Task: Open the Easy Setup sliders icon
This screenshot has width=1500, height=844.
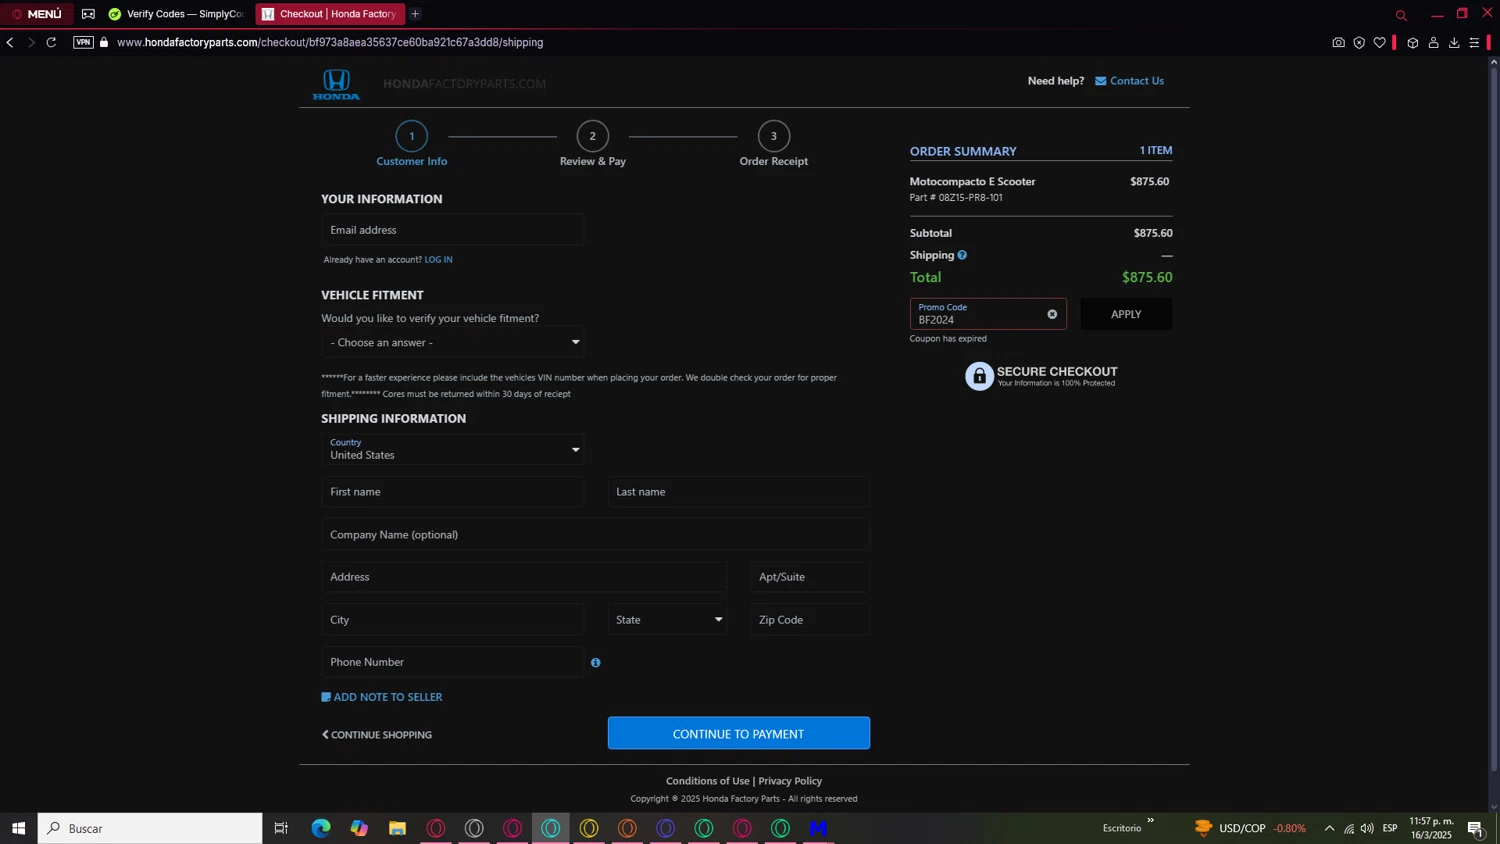Action: point(1474,42)
